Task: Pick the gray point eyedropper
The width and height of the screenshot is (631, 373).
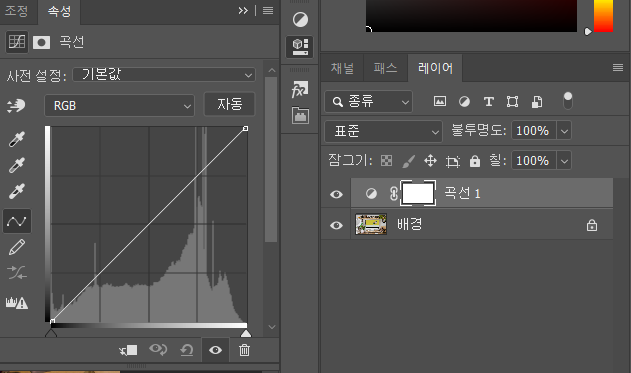Action: coord(16,165)
